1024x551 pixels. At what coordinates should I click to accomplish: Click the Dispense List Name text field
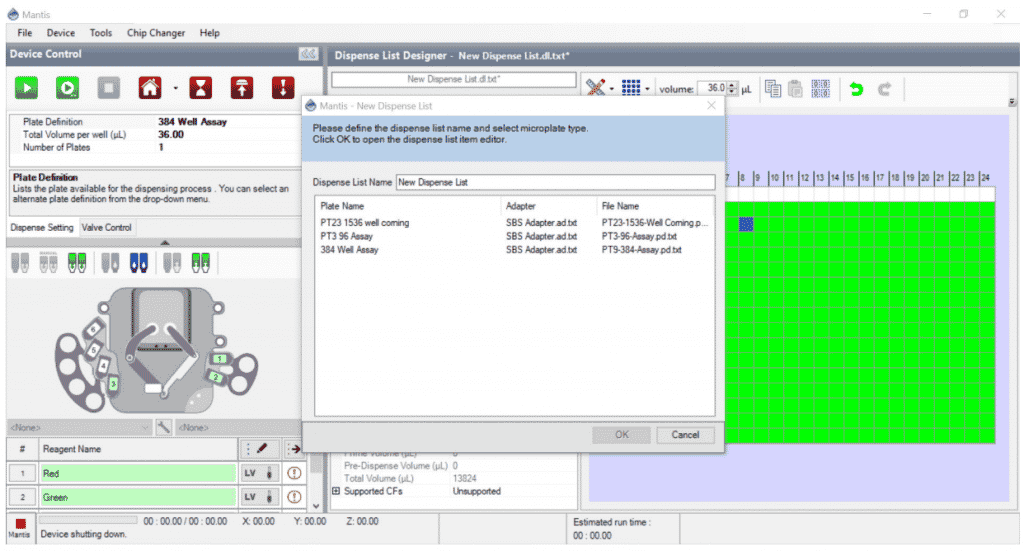point(555,182)
